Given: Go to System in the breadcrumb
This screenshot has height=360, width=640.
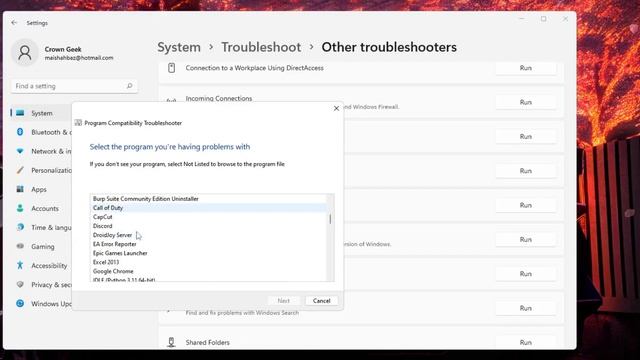Looking at the screenshot, I should point(179,47).
